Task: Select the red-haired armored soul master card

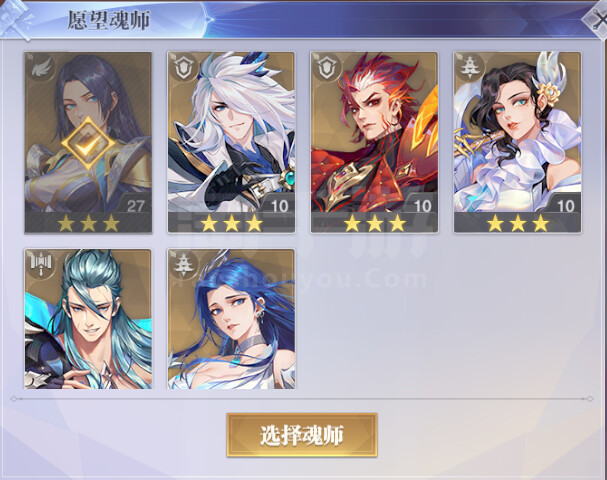Action: [374, 142]
